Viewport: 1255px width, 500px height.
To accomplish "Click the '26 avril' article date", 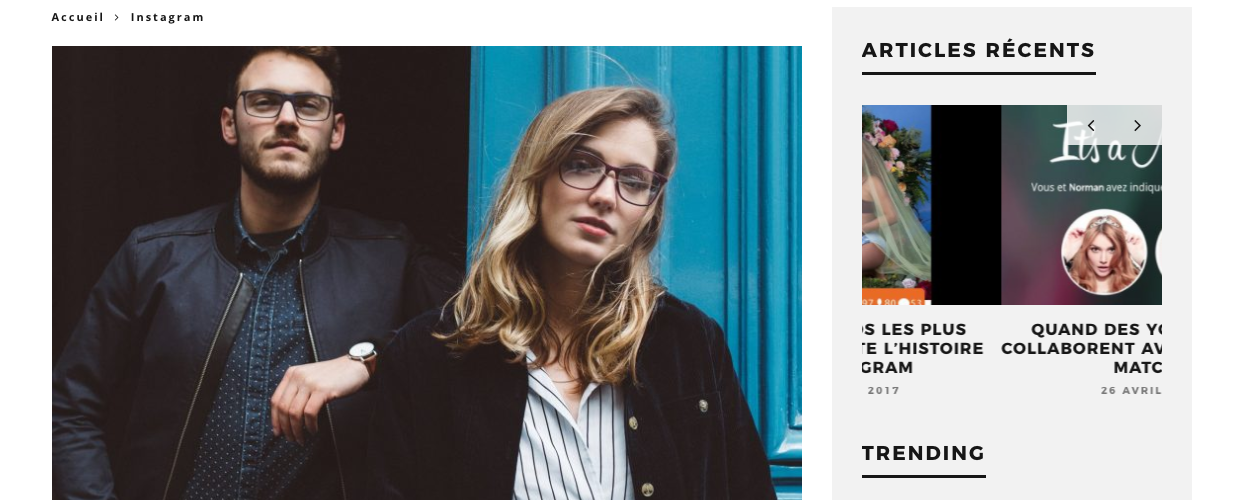I will [1131, 390].
